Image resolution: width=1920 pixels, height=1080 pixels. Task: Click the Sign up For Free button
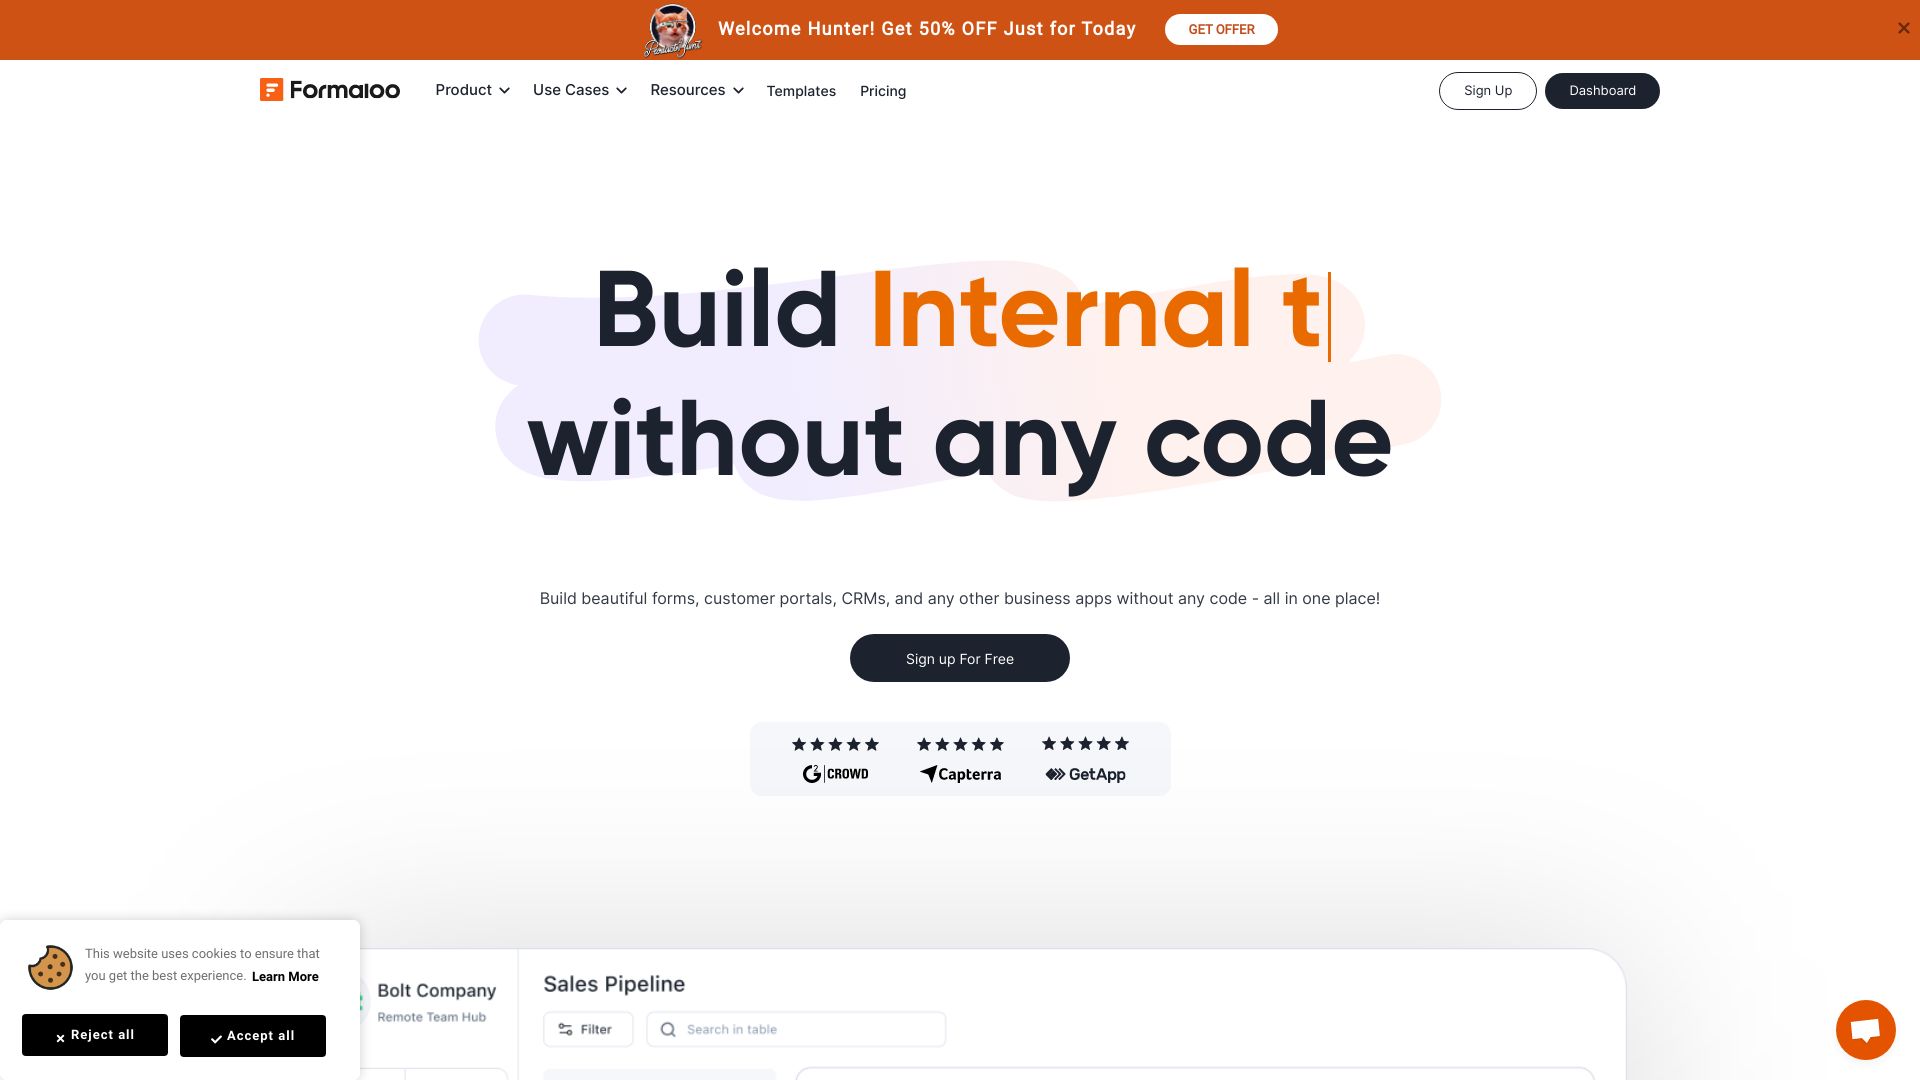959,657
